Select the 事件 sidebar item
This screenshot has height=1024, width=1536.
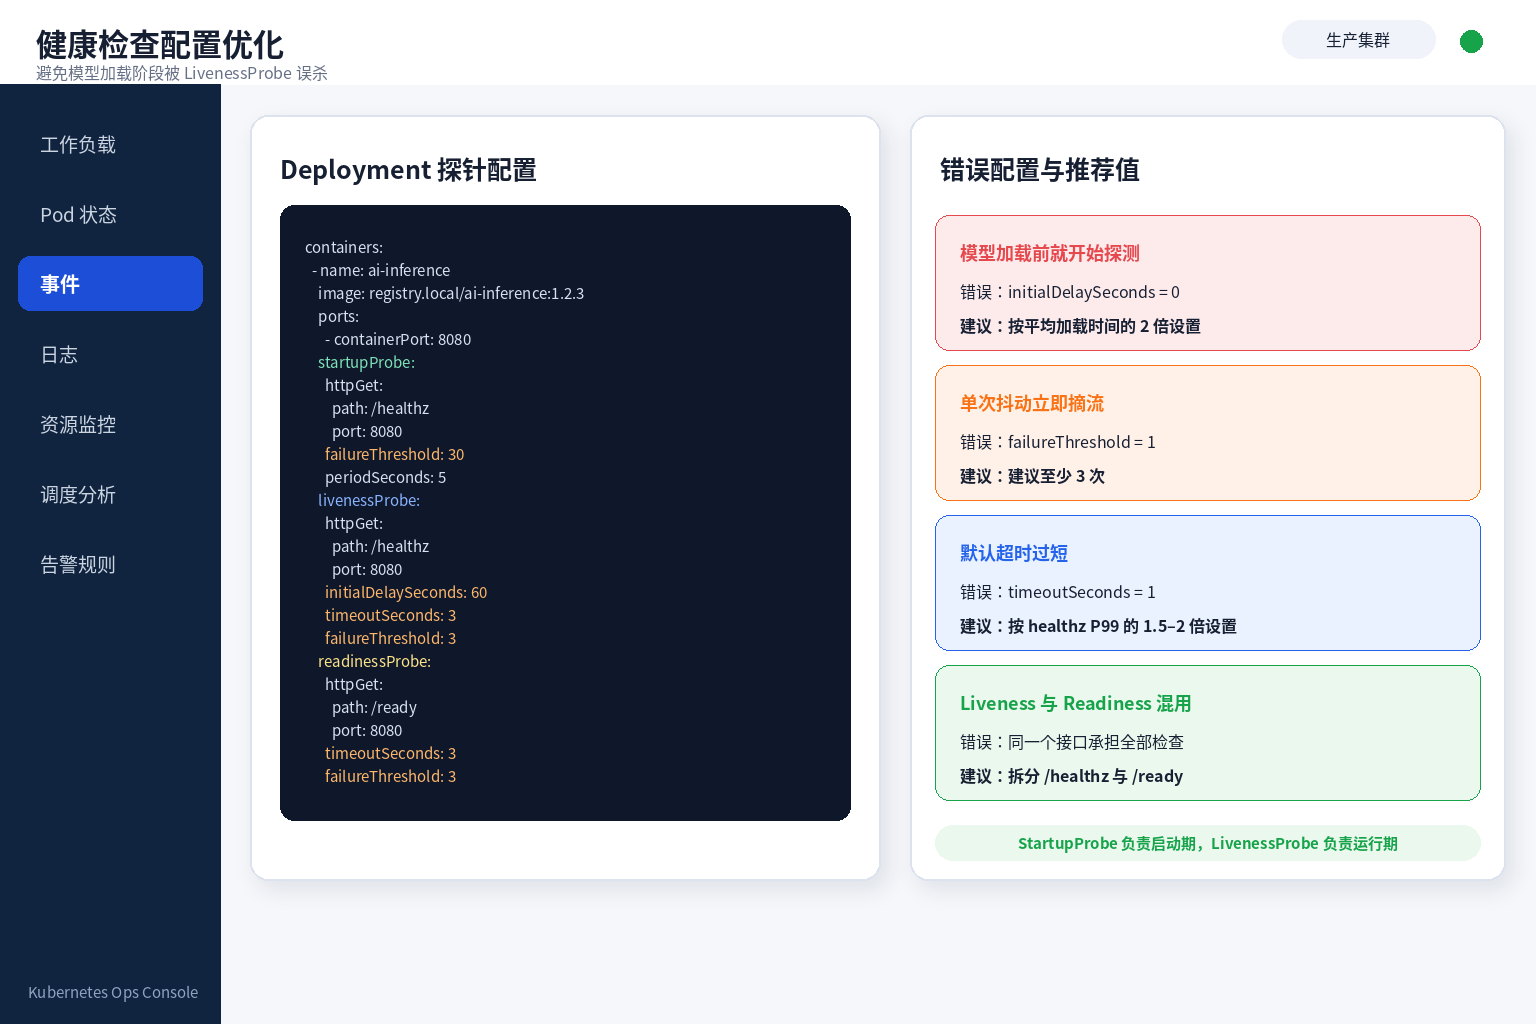click(110, 284)
